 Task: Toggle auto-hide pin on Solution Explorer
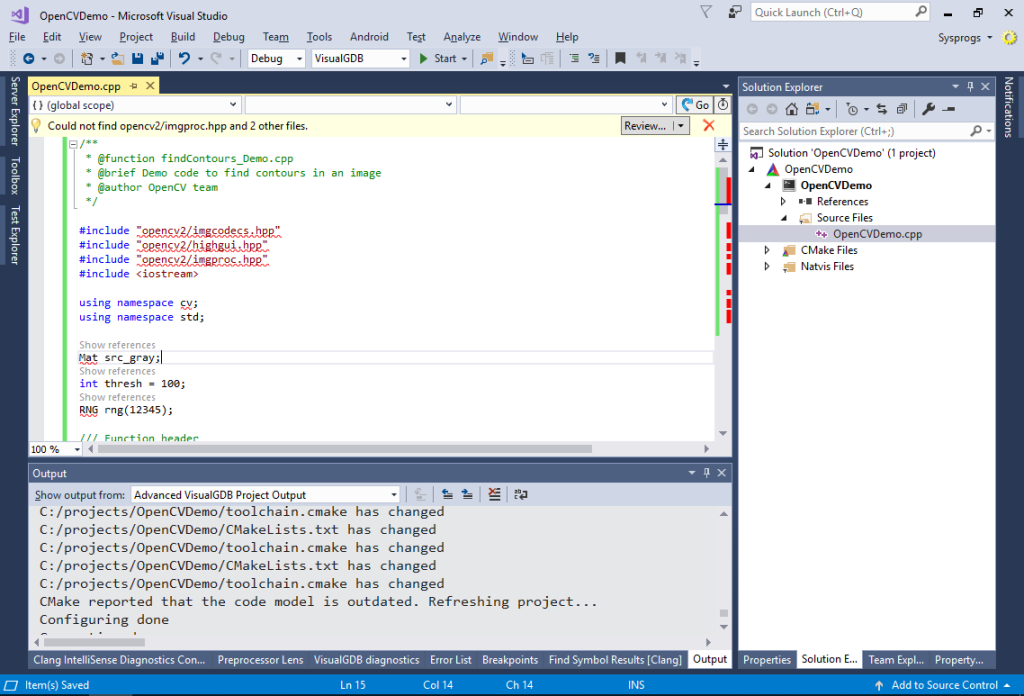pos(968,86)
